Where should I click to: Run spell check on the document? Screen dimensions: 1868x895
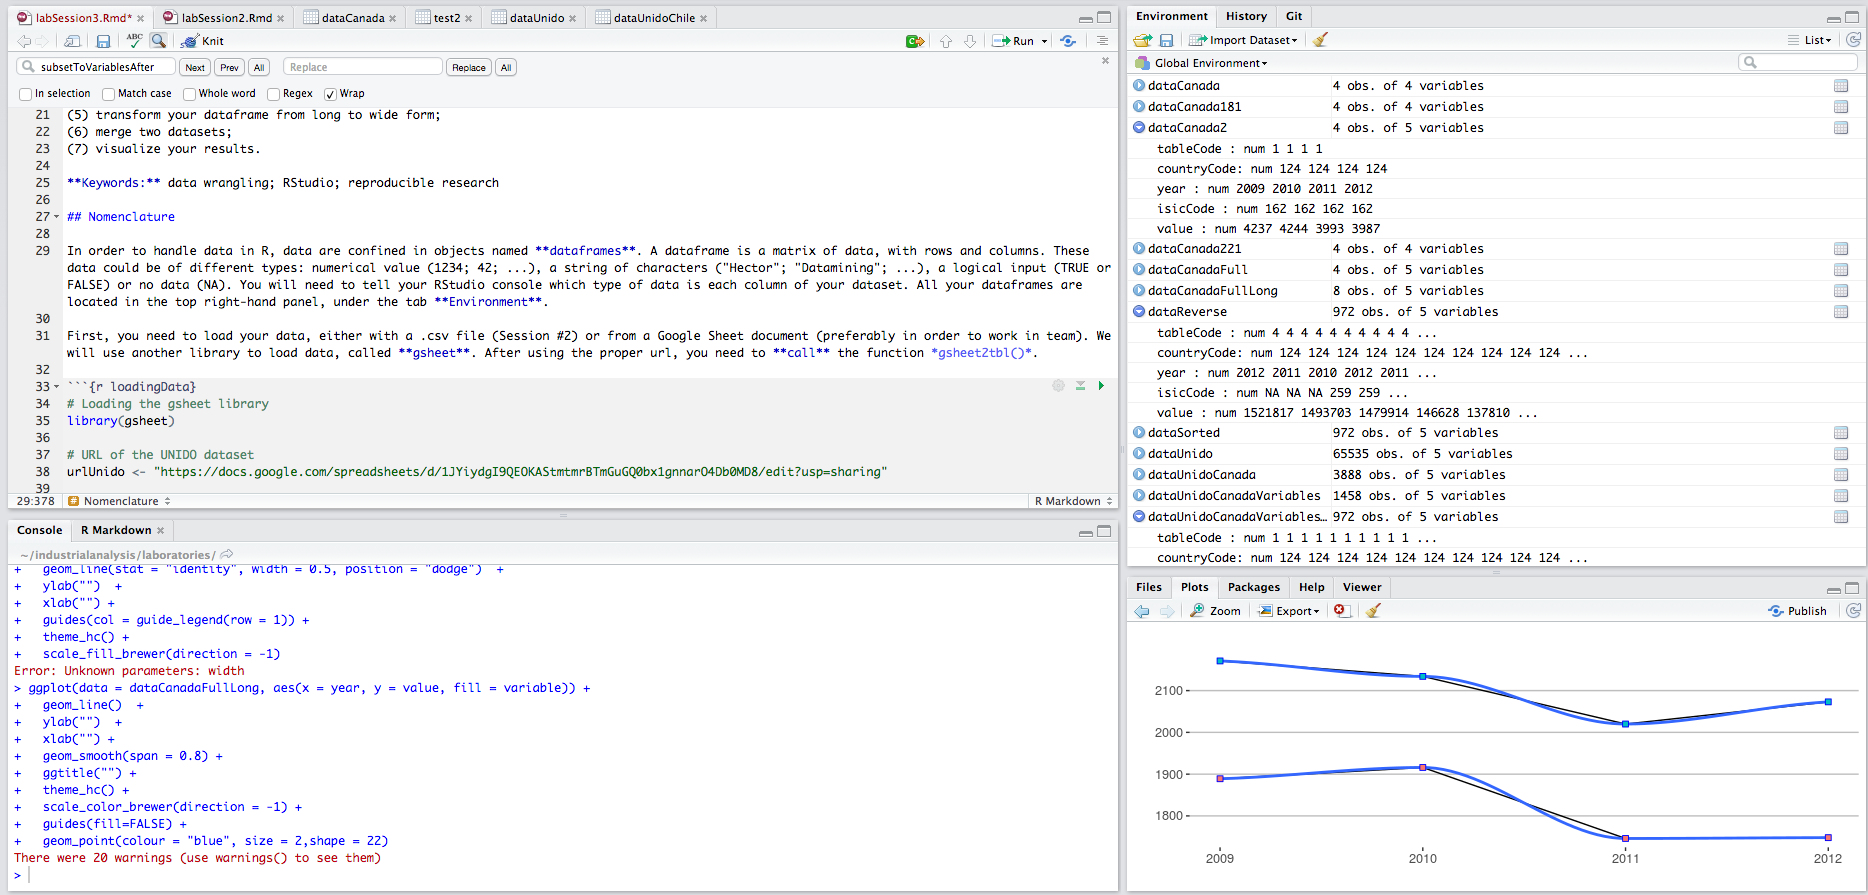134,41
